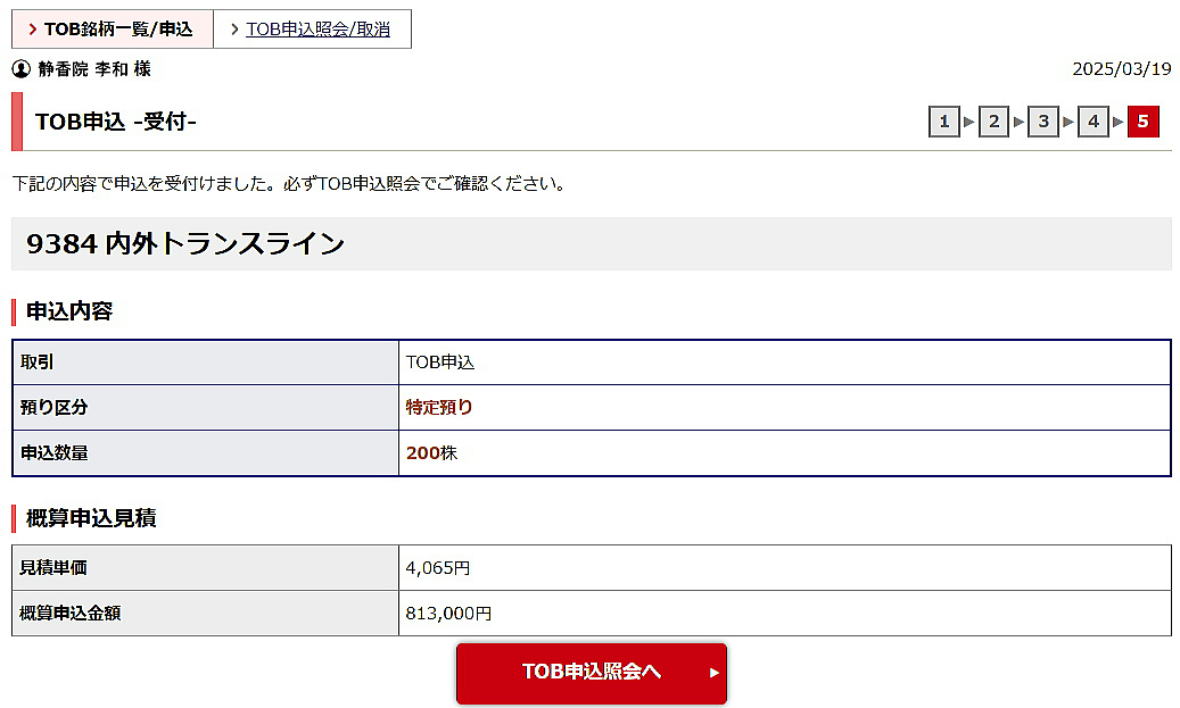
Task: Click the confirmation message starting 下記の内容で
Action: (x=289, y=184)
